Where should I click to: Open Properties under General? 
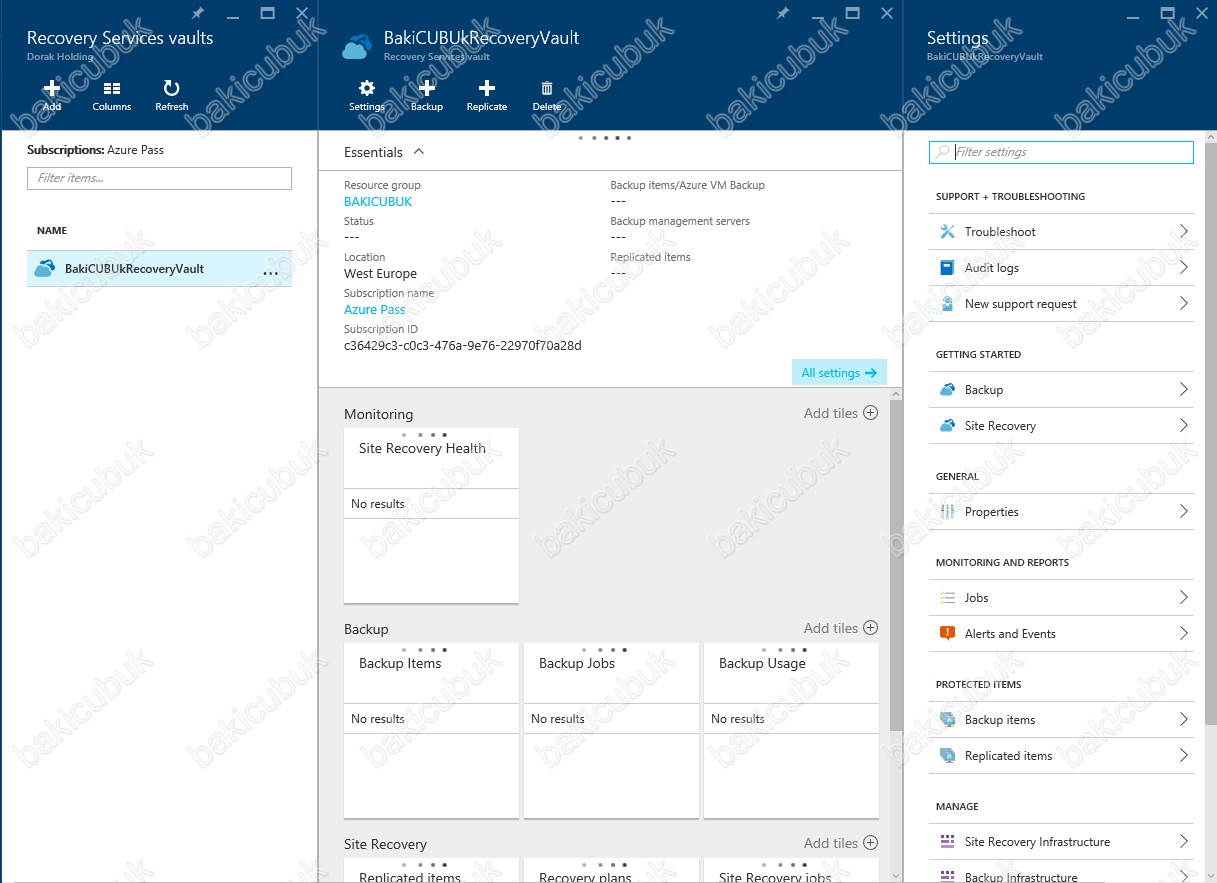pyautogui.click(x=1061, y=512)
